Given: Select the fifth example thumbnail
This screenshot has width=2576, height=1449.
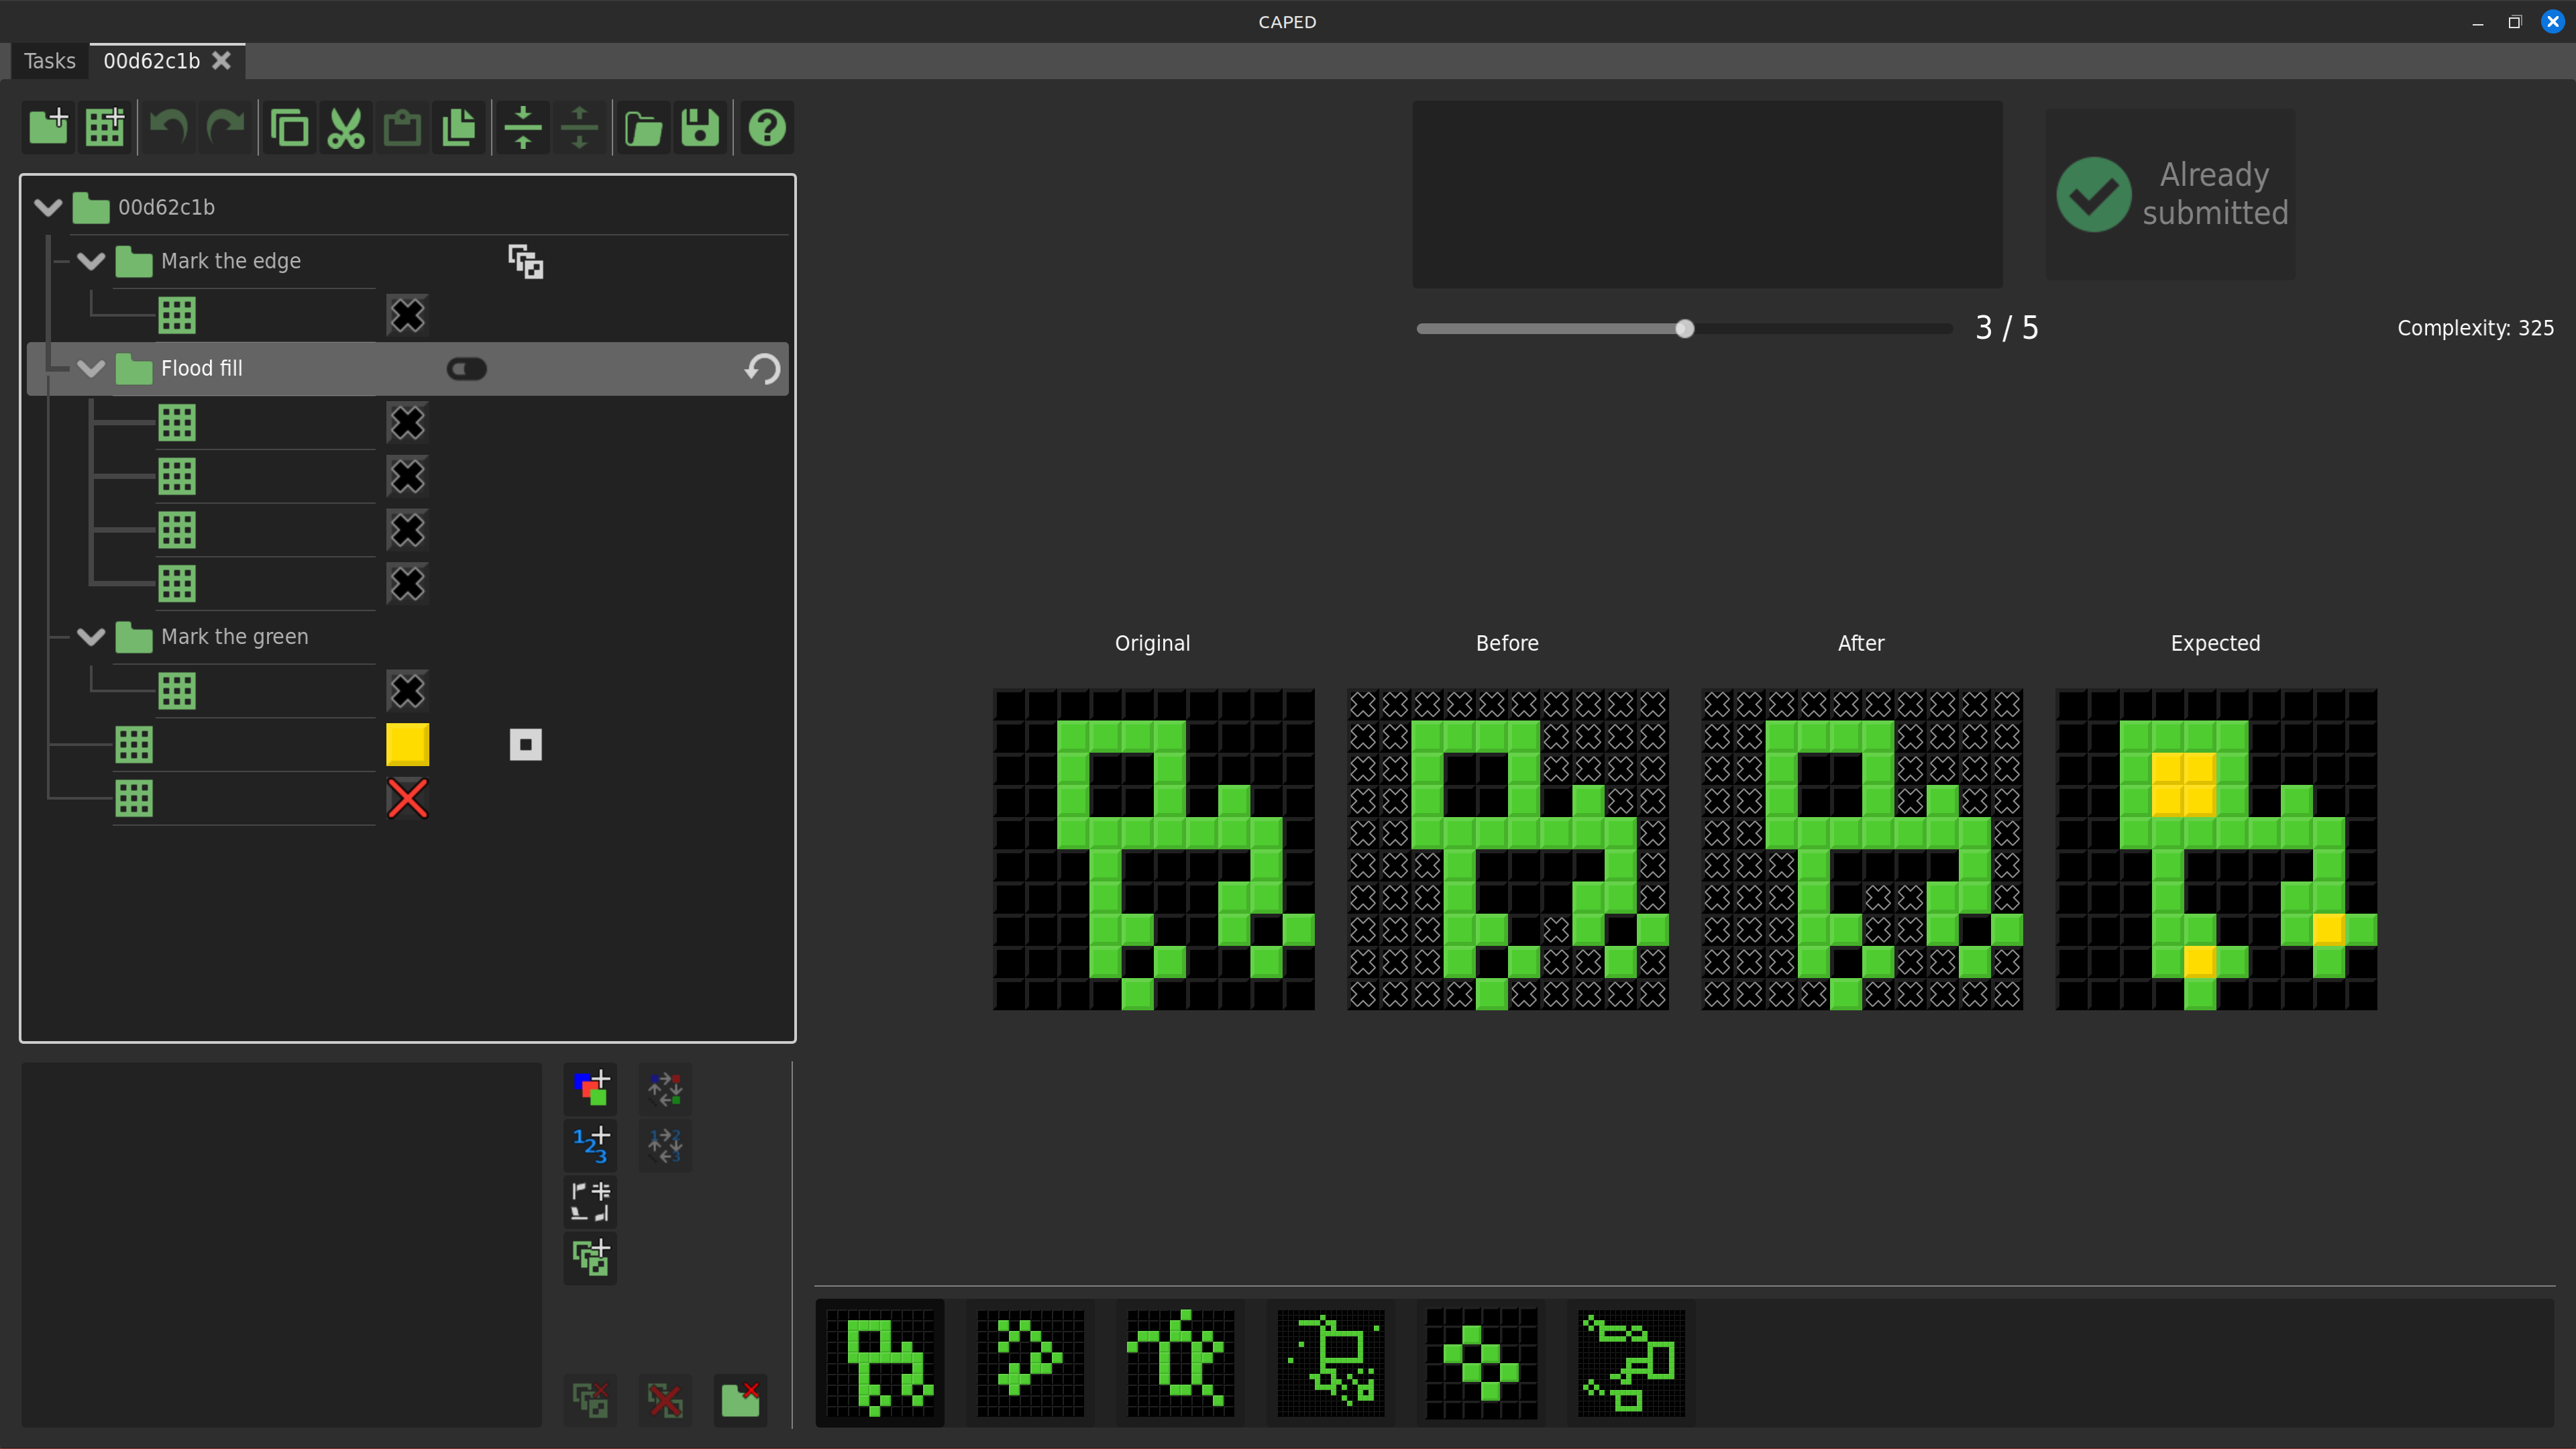Looking at the screenshot, I should pyautogui.click(x=1481, y=1363).
